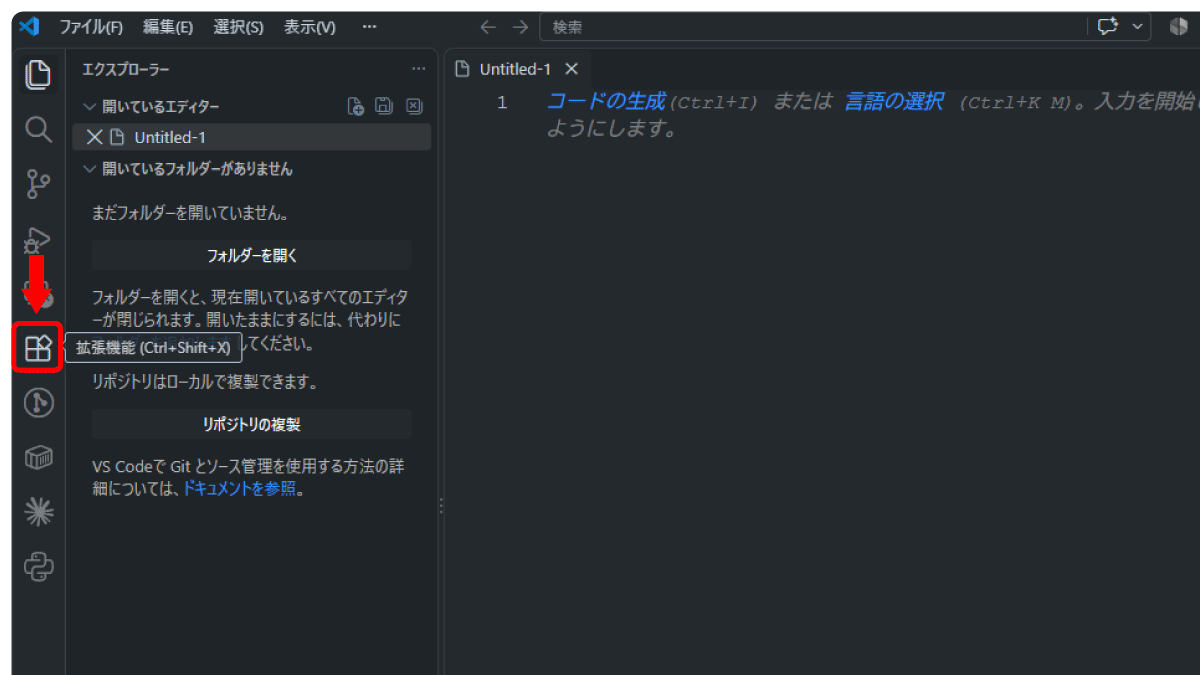Click the エクスプローラー panel title
The height and width of the screenshot is (675, 1200).
point(126,69)
